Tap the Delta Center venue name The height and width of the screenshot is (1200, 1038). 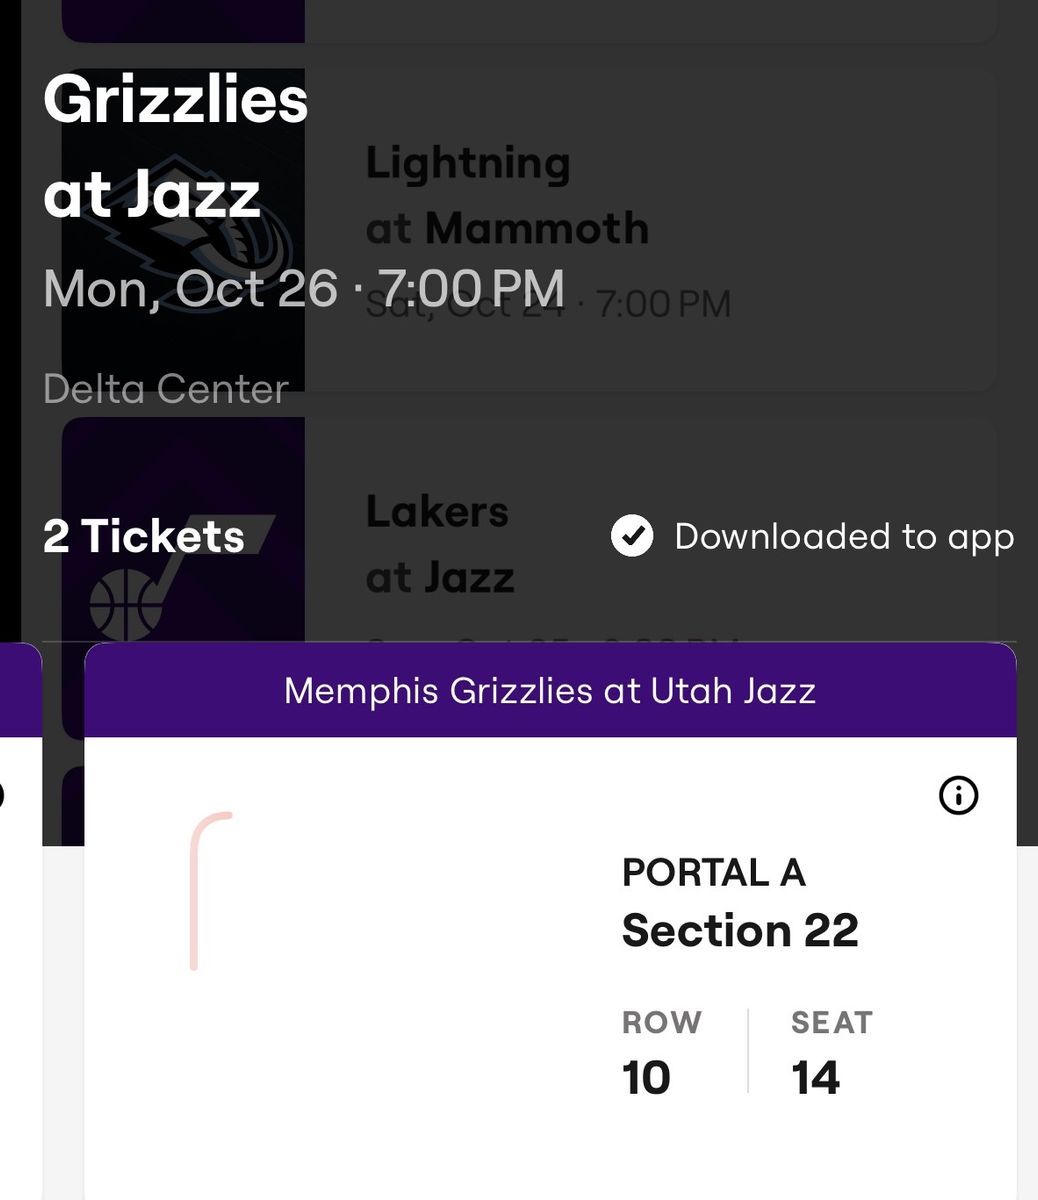[x=166, y=389]
